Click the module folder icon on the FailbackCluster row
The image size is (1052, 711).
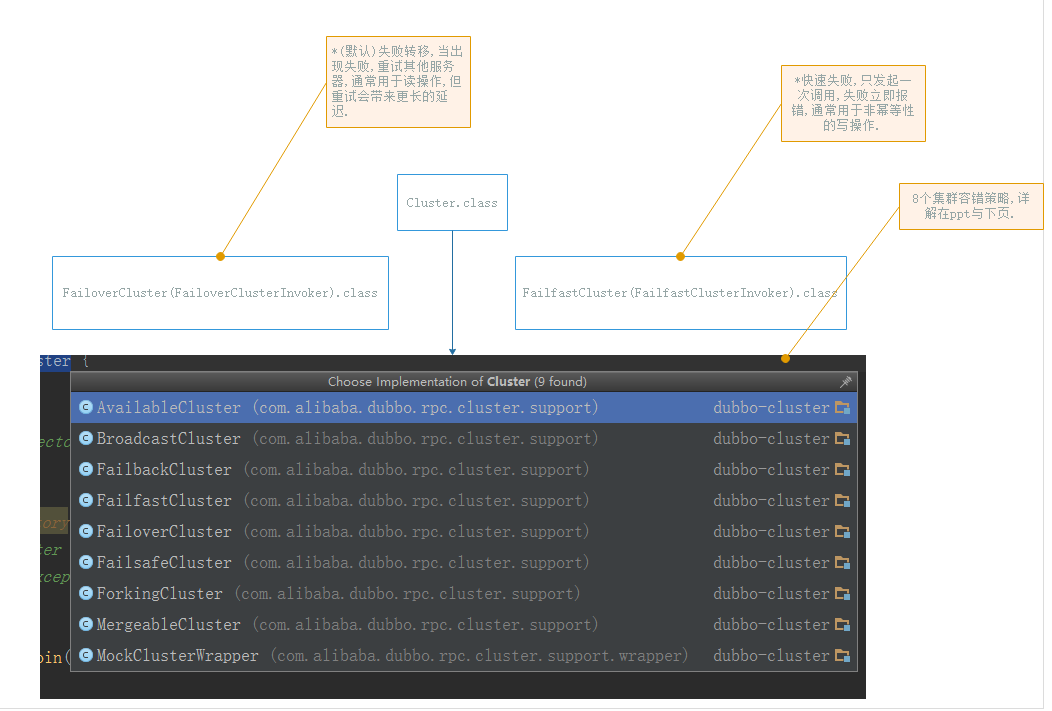(x=842, y=470)
